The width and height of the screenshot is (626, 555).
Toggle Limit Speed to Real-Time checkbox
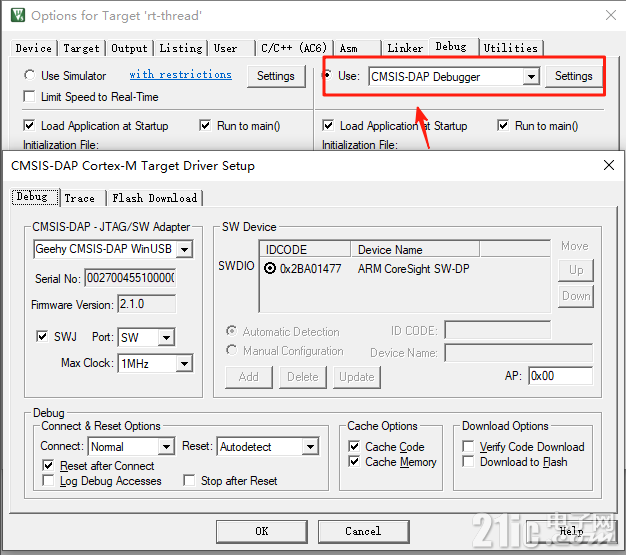click(x=29, y=97)
